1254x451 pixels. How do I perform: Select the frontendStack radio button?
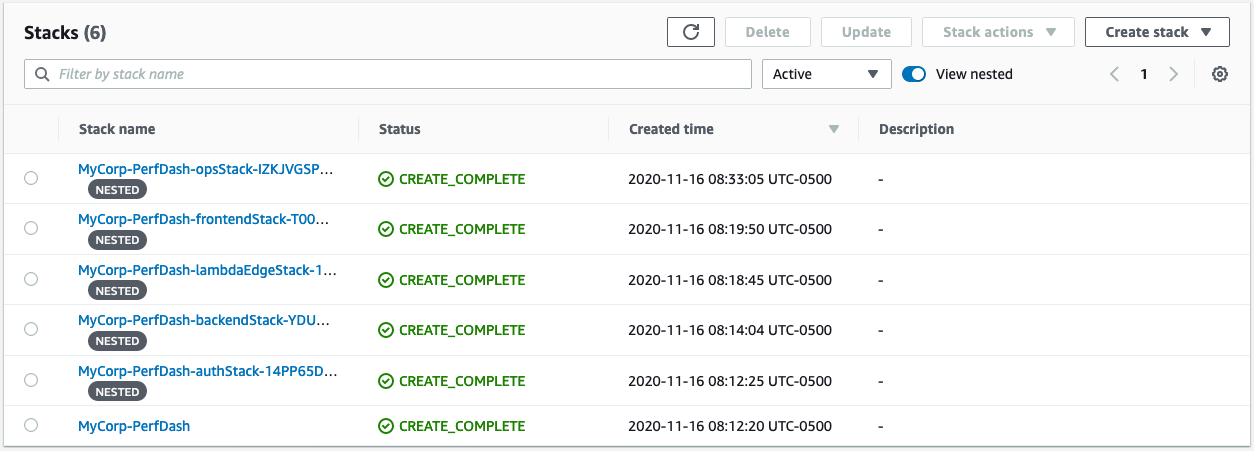(31, 228)
